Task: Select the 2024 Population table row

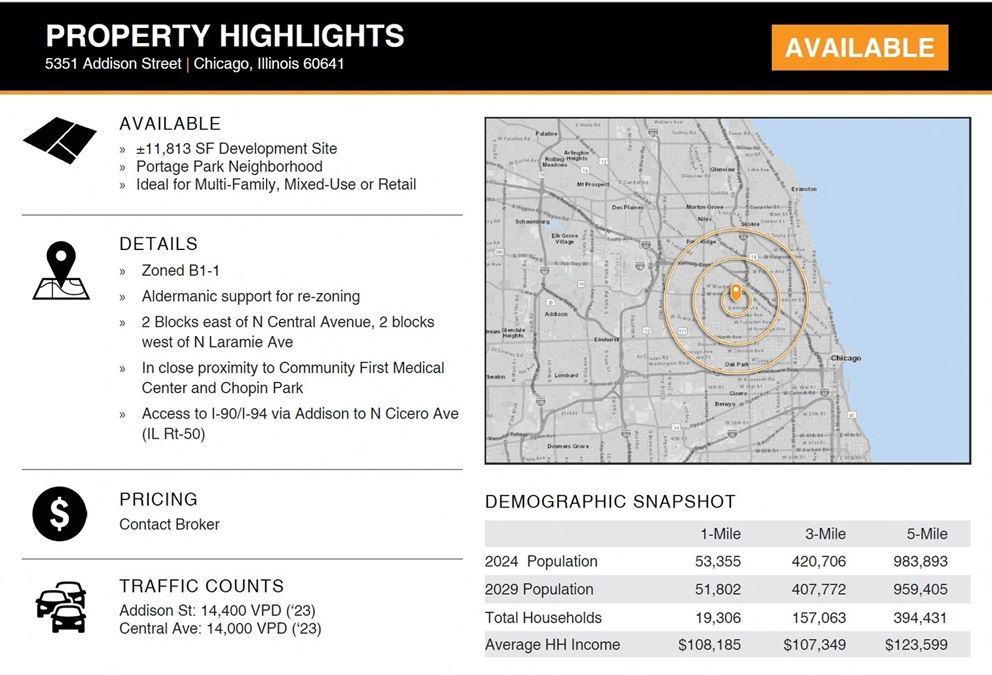Action: [x=540, y=561]
